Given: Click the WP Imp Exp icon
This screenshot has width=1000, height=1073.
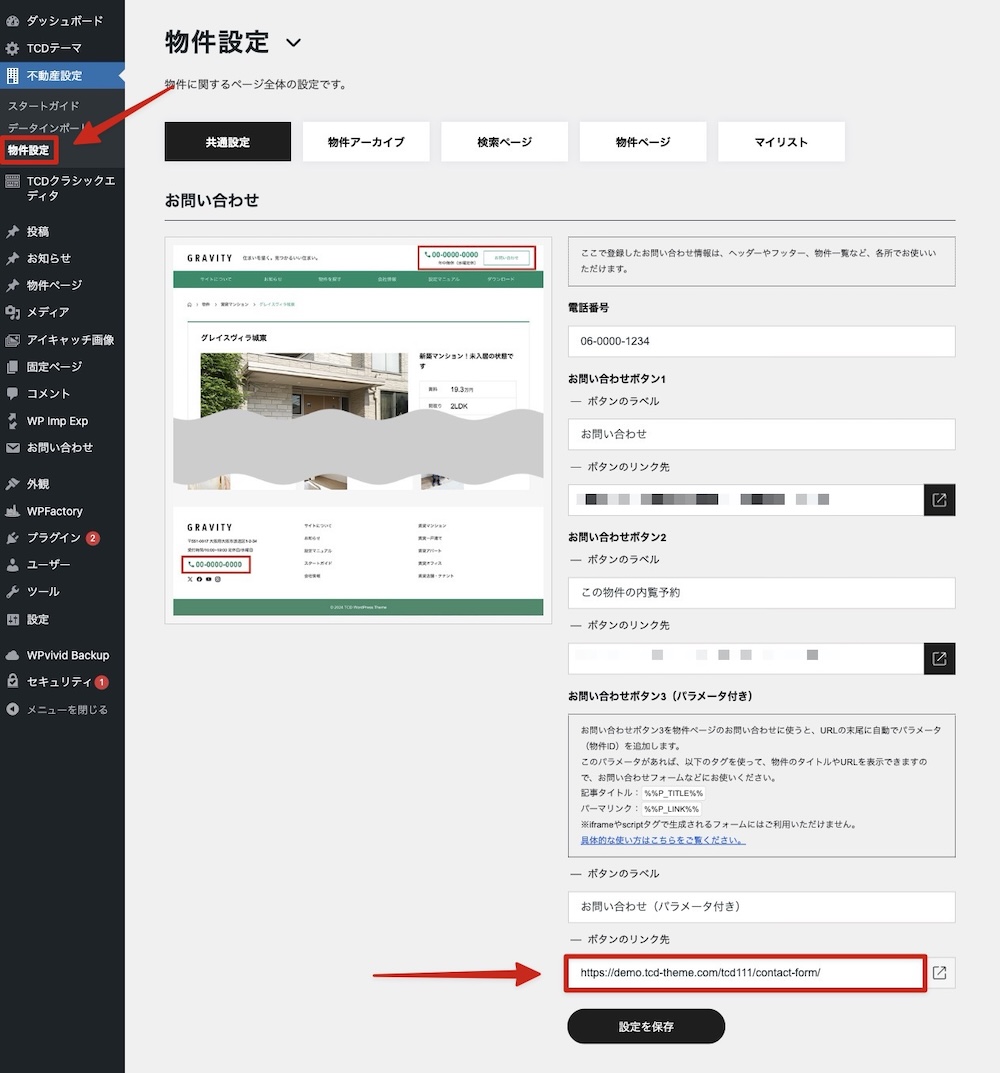Looking at the screenshot, I should [x=12, y=421].
